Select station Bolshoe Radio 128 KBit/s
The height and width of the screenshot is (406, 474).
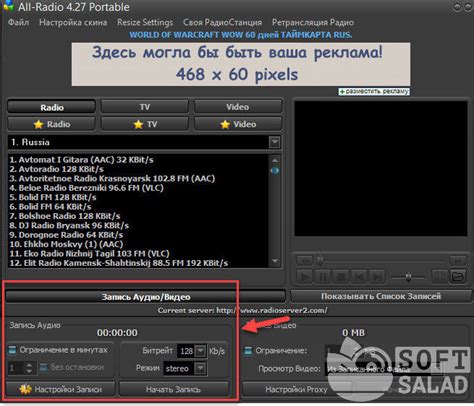click(65, 216)
